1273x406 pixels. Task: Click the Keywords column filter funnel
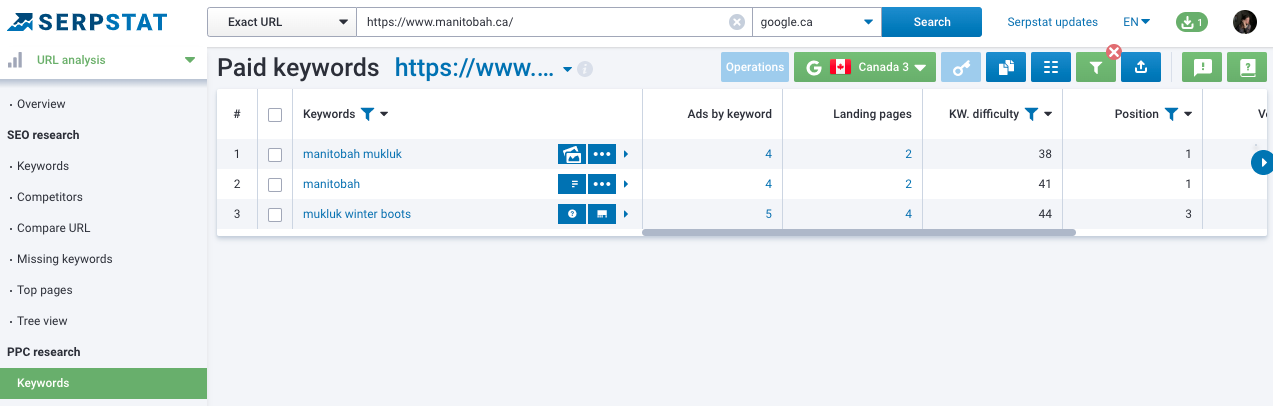tap(367, 114)
